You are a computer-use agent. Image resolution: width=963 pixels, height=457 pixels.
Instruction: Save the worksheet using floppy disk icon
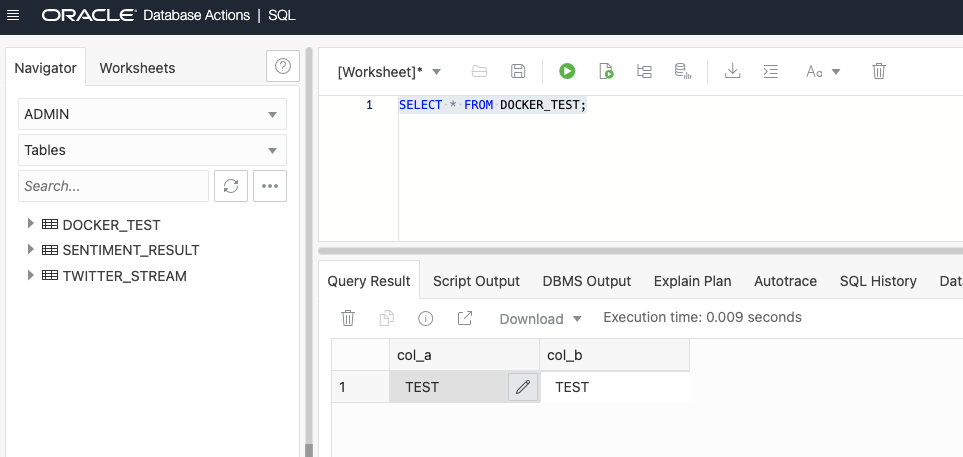518,71
